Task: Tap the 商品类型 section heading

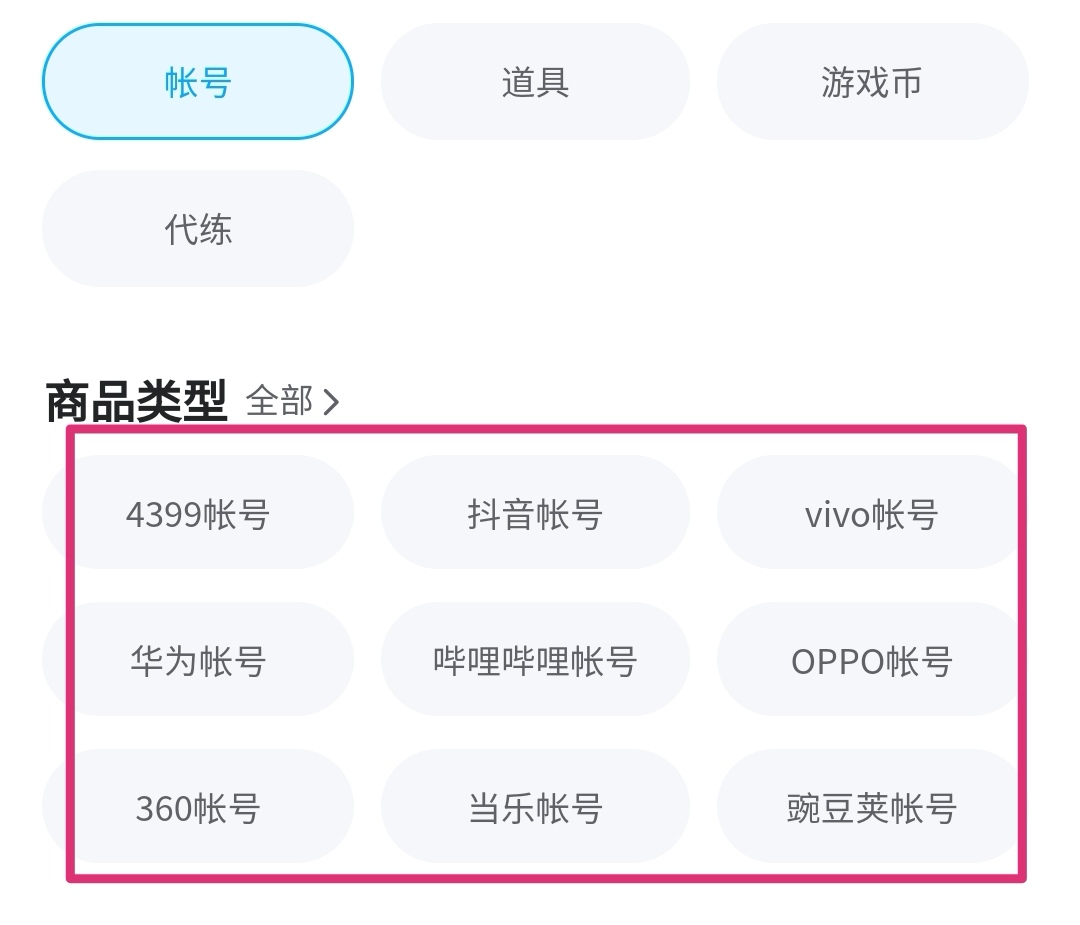Action: point(137,401)
